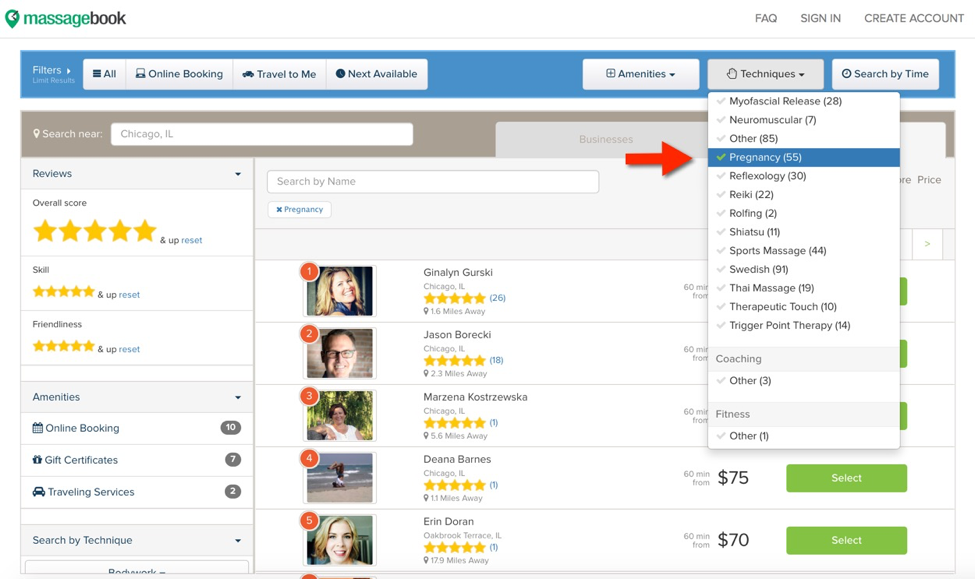The image size is (975, 579).
Task: Check Rolfing (2) technique
Action: coord(803,213)
